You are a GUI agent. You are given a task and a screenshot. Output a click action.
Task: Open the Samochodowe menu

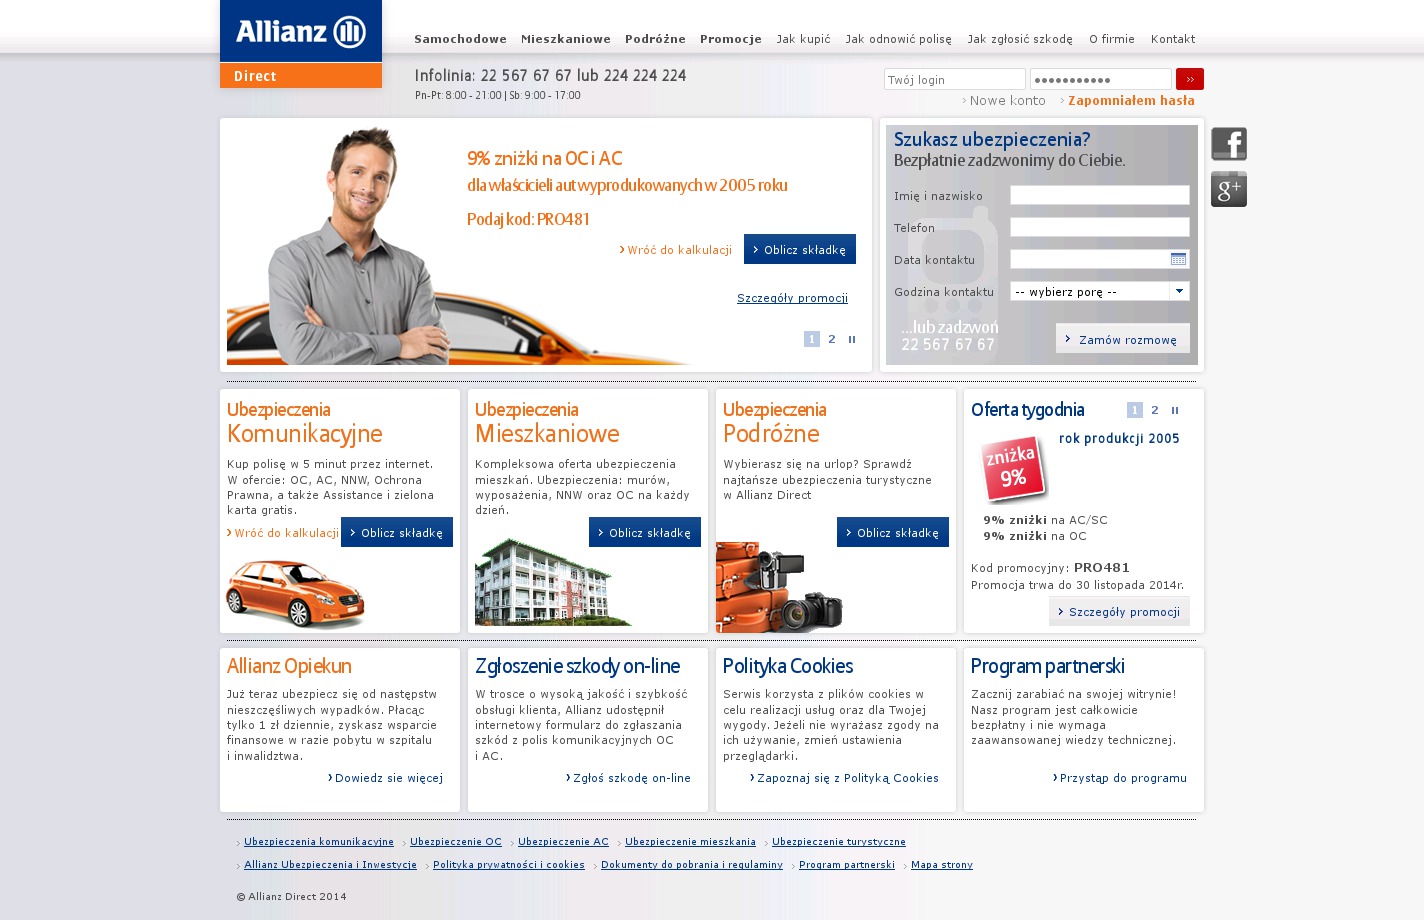(460, 40)
